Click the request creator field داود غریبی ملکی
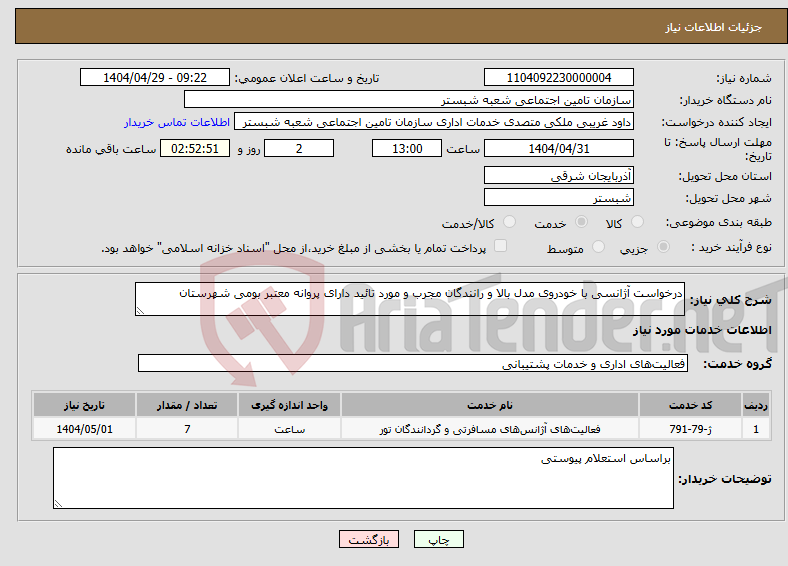The width and height of the screenshot is (788, 566). tap(434, 122)
